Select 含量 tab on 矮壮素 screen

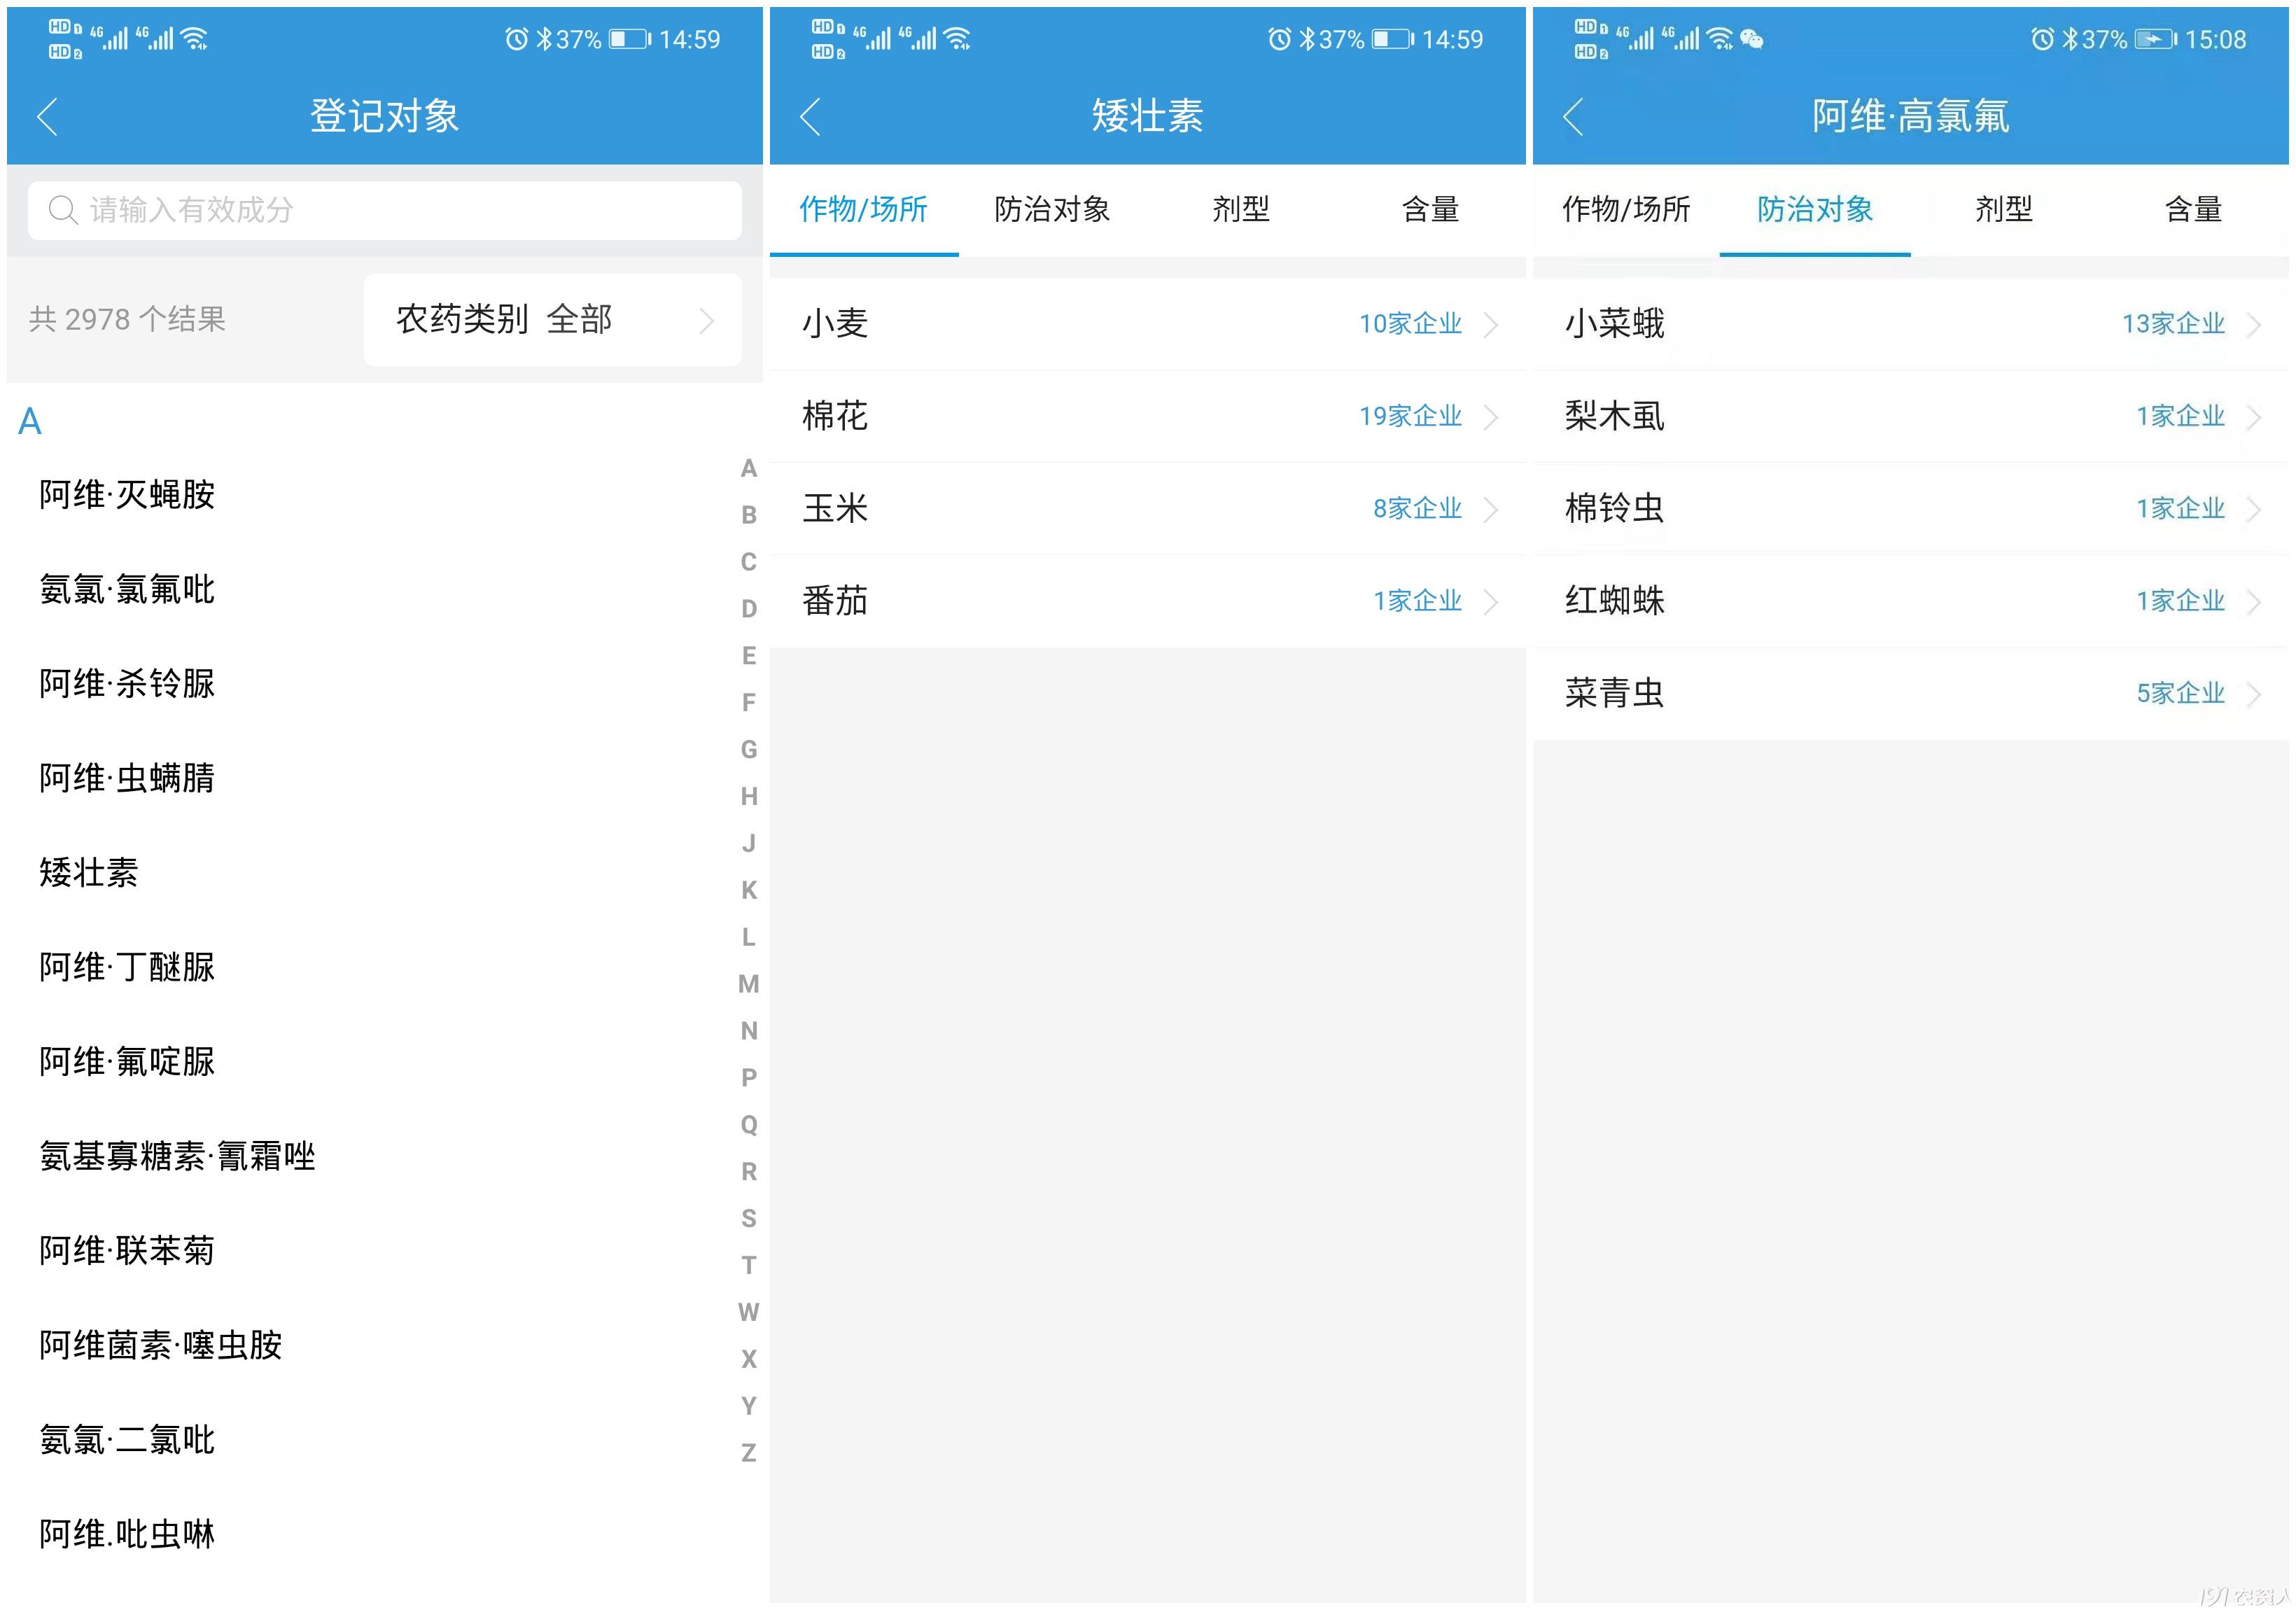tap(1430, 209)
